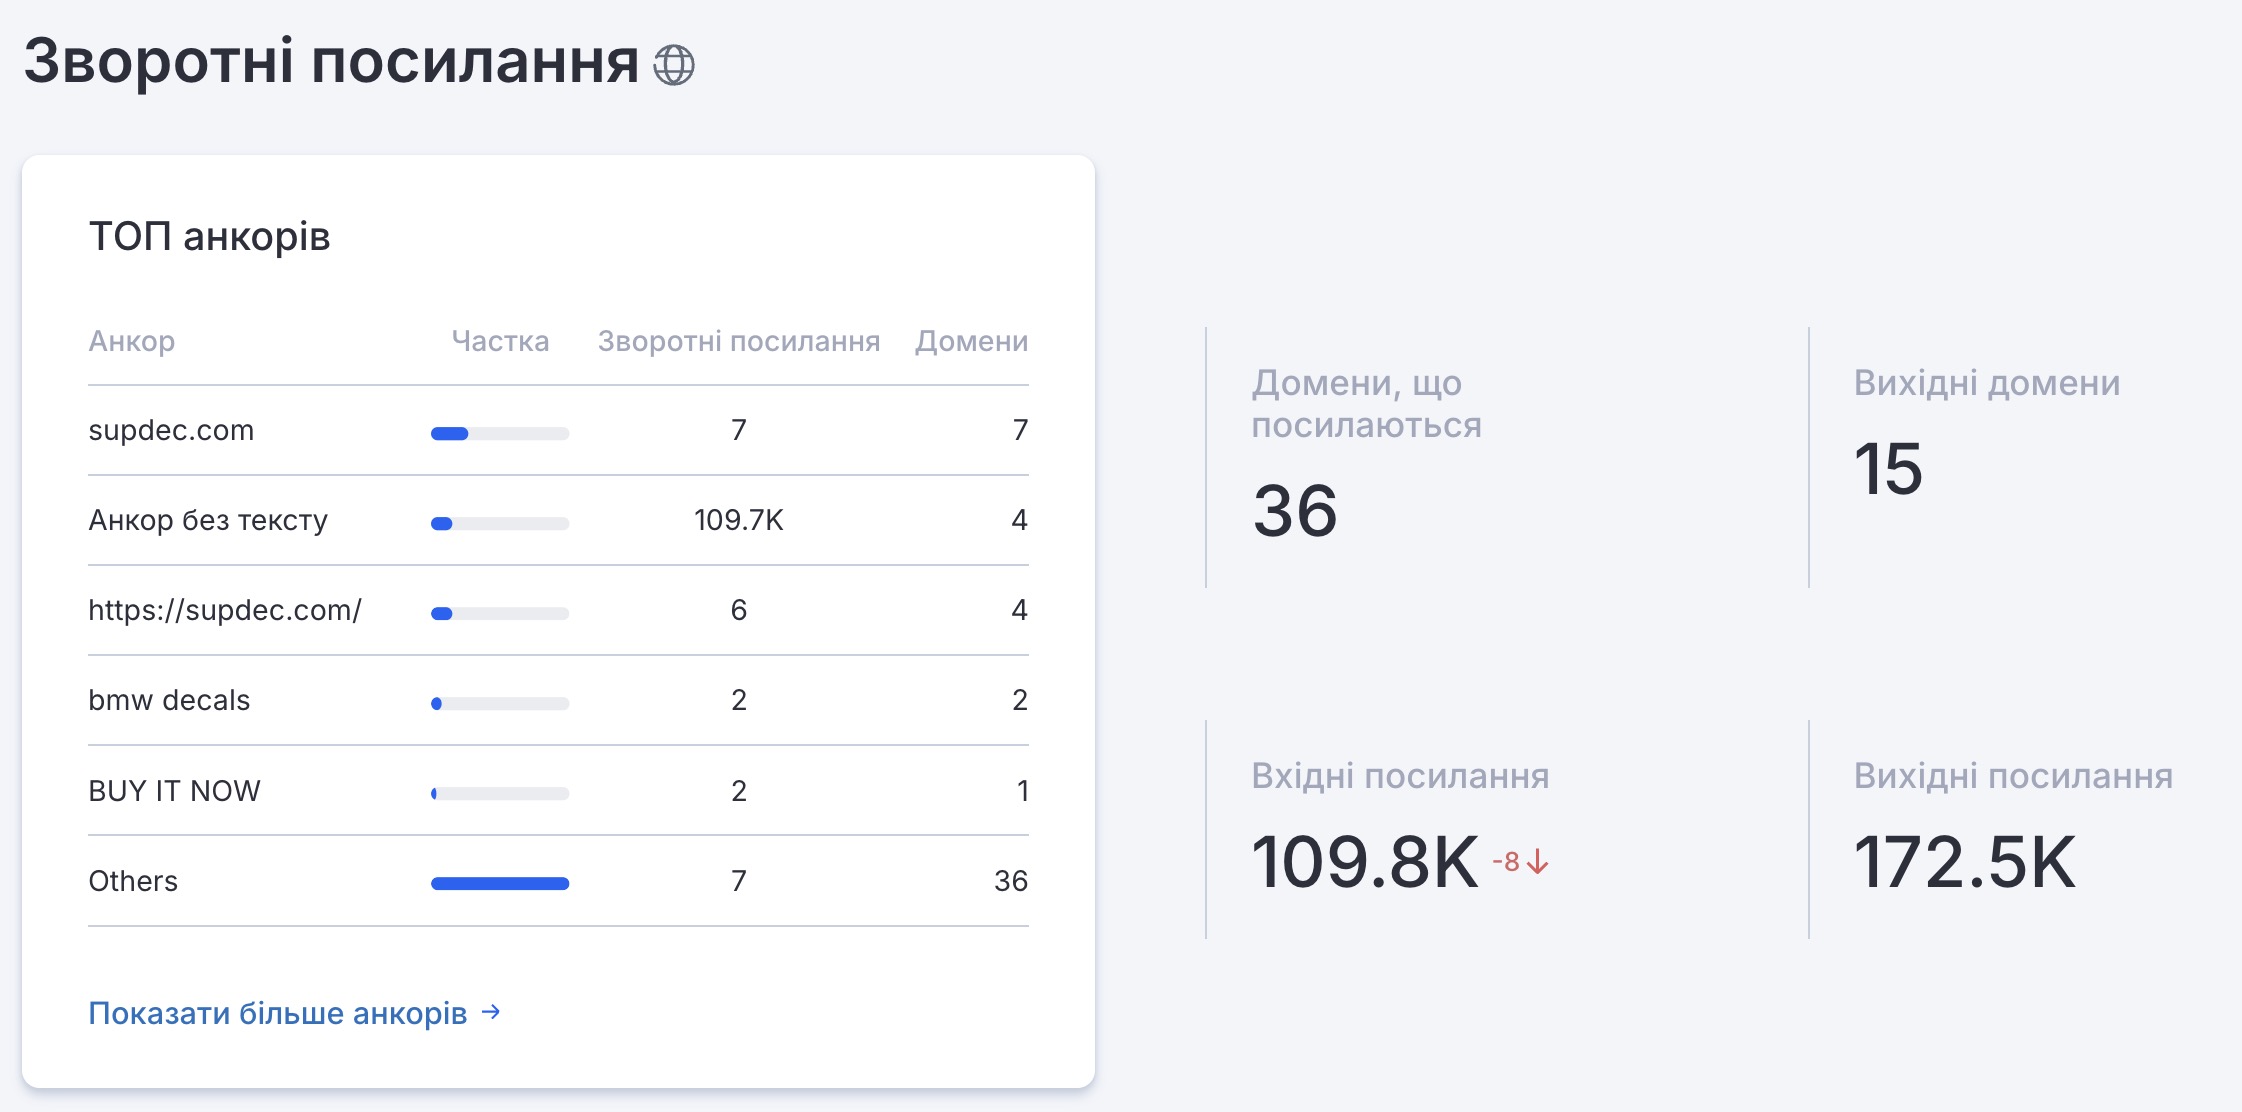Image resolution: width=2242 pixels, height=1112 pixels.
Task: Click the Домени column header
Action: [x=971, y=341]
